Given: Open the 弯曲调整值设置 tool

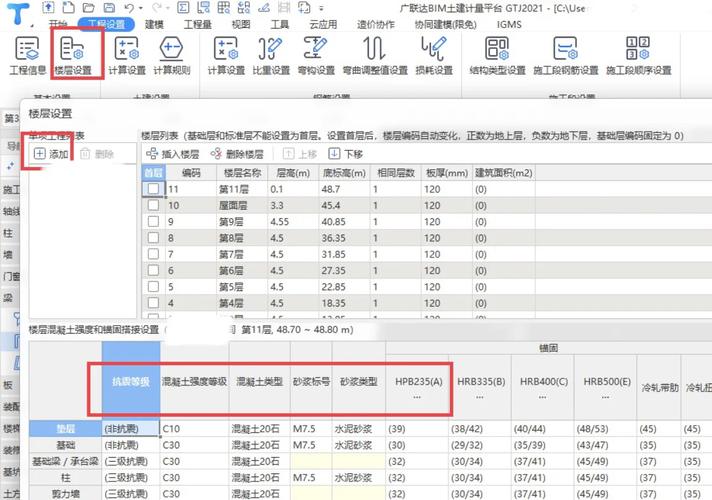Looking at the screenshot, I should [375, 55].
